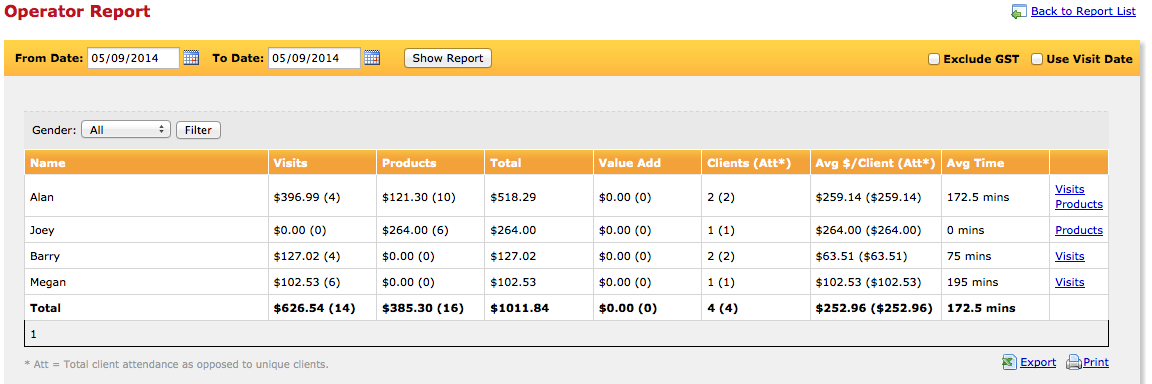Click the Print link
1152x384 pixels.
pos(1095,362)
